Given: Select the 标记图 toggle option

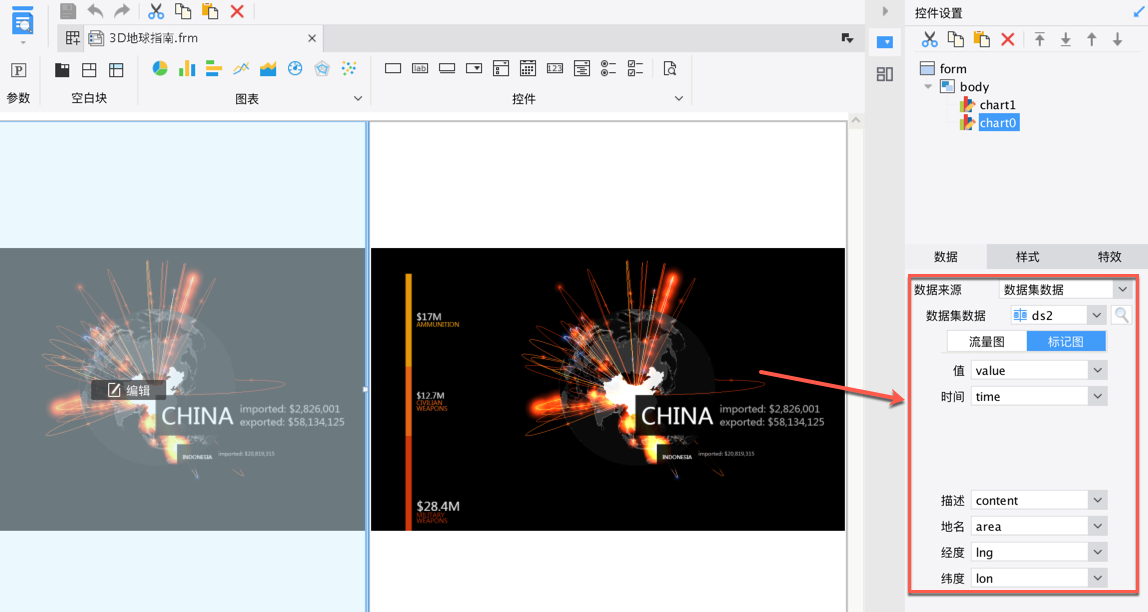Looking at the screenshot, I should 1066,341.
